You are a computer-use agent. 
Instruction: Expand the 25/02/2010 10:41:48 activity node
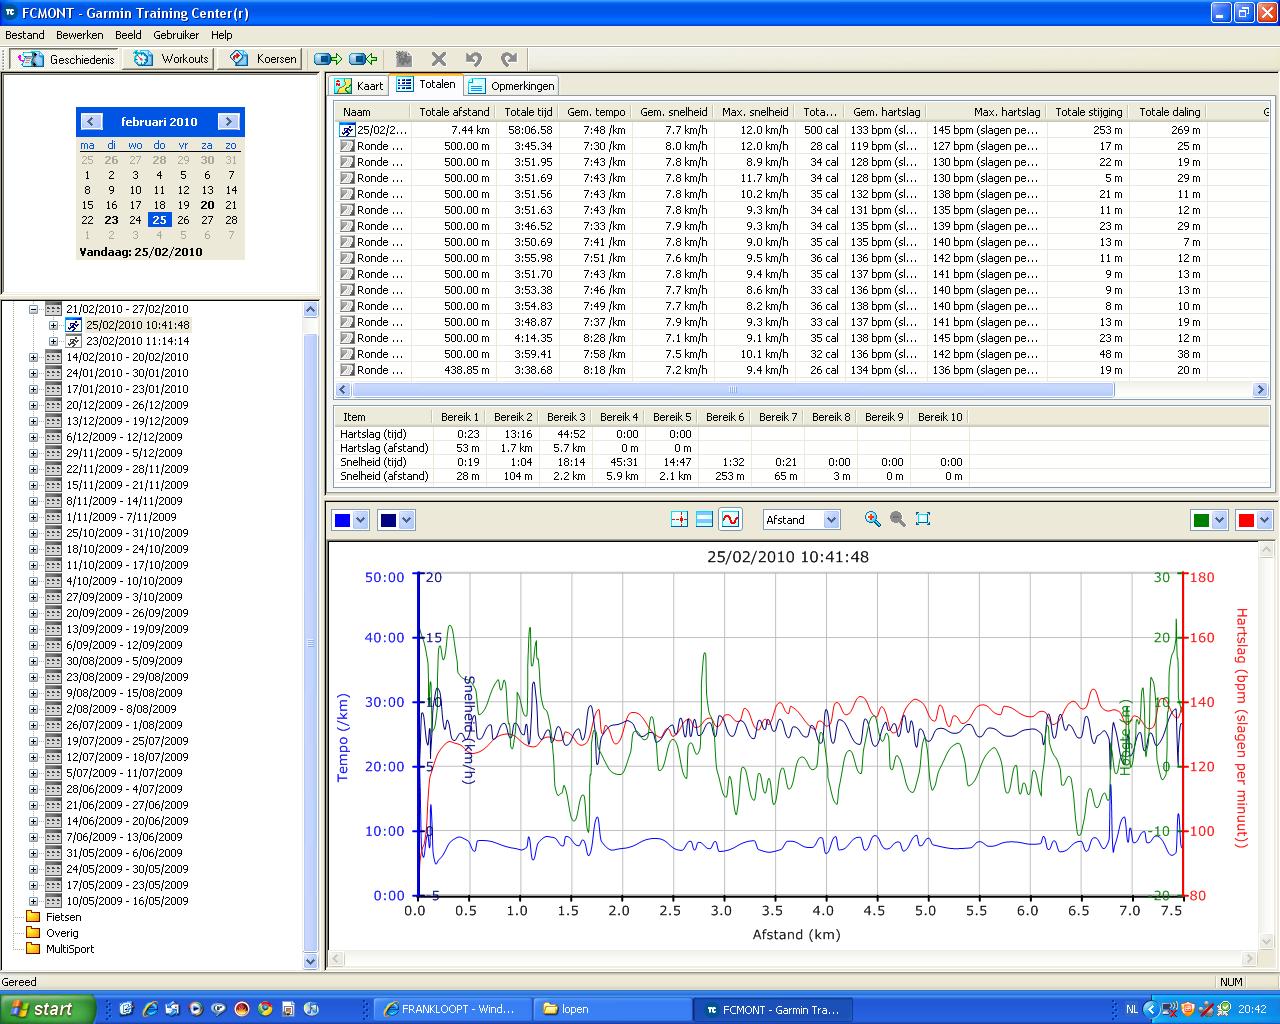point(53,325)
